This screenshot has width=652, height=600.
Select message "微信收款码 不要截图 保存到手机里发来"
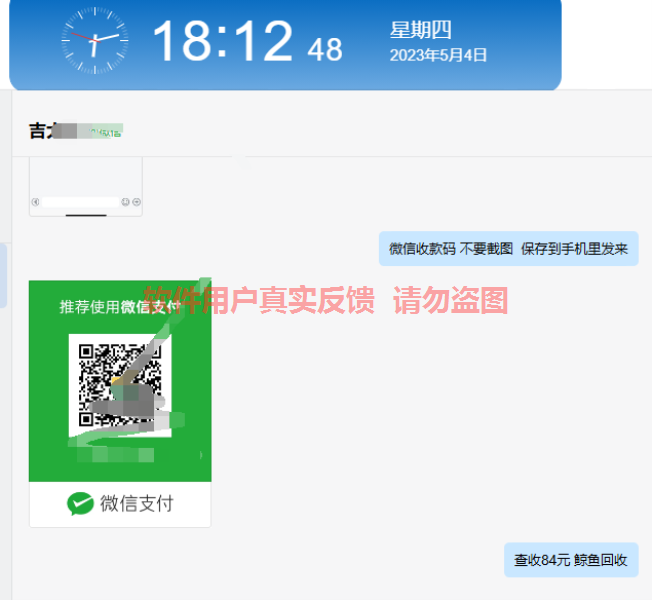click(508, 249)
